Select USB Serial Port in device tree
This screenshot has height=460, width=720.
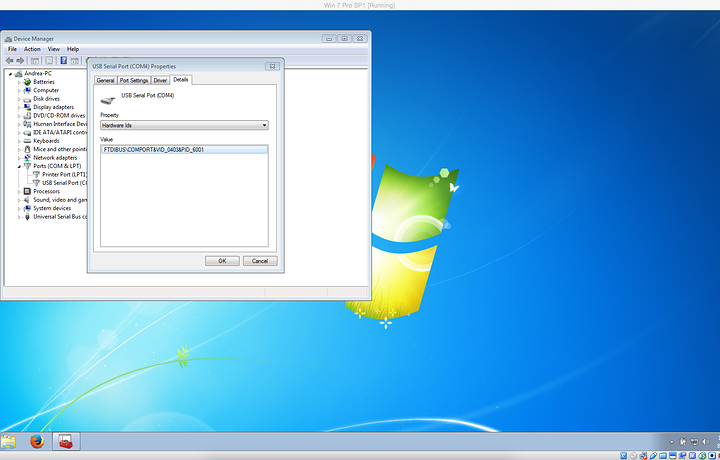[x=64, y=183]
